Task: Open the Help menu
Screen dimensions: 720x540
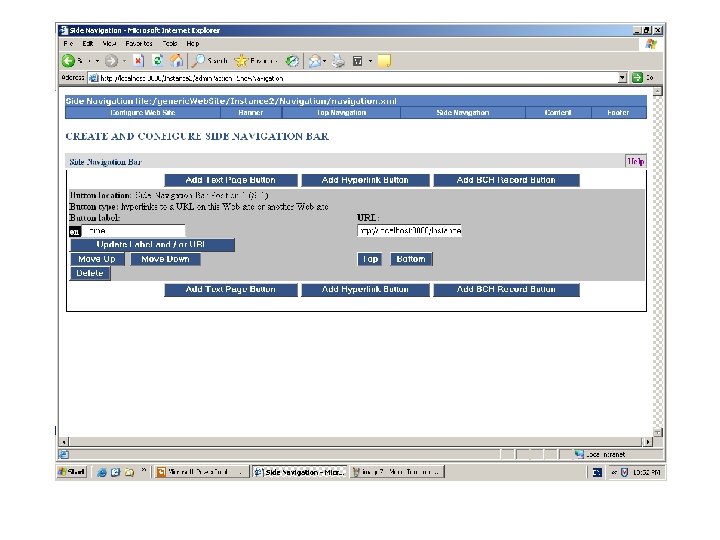Action: tap(193, 44)
